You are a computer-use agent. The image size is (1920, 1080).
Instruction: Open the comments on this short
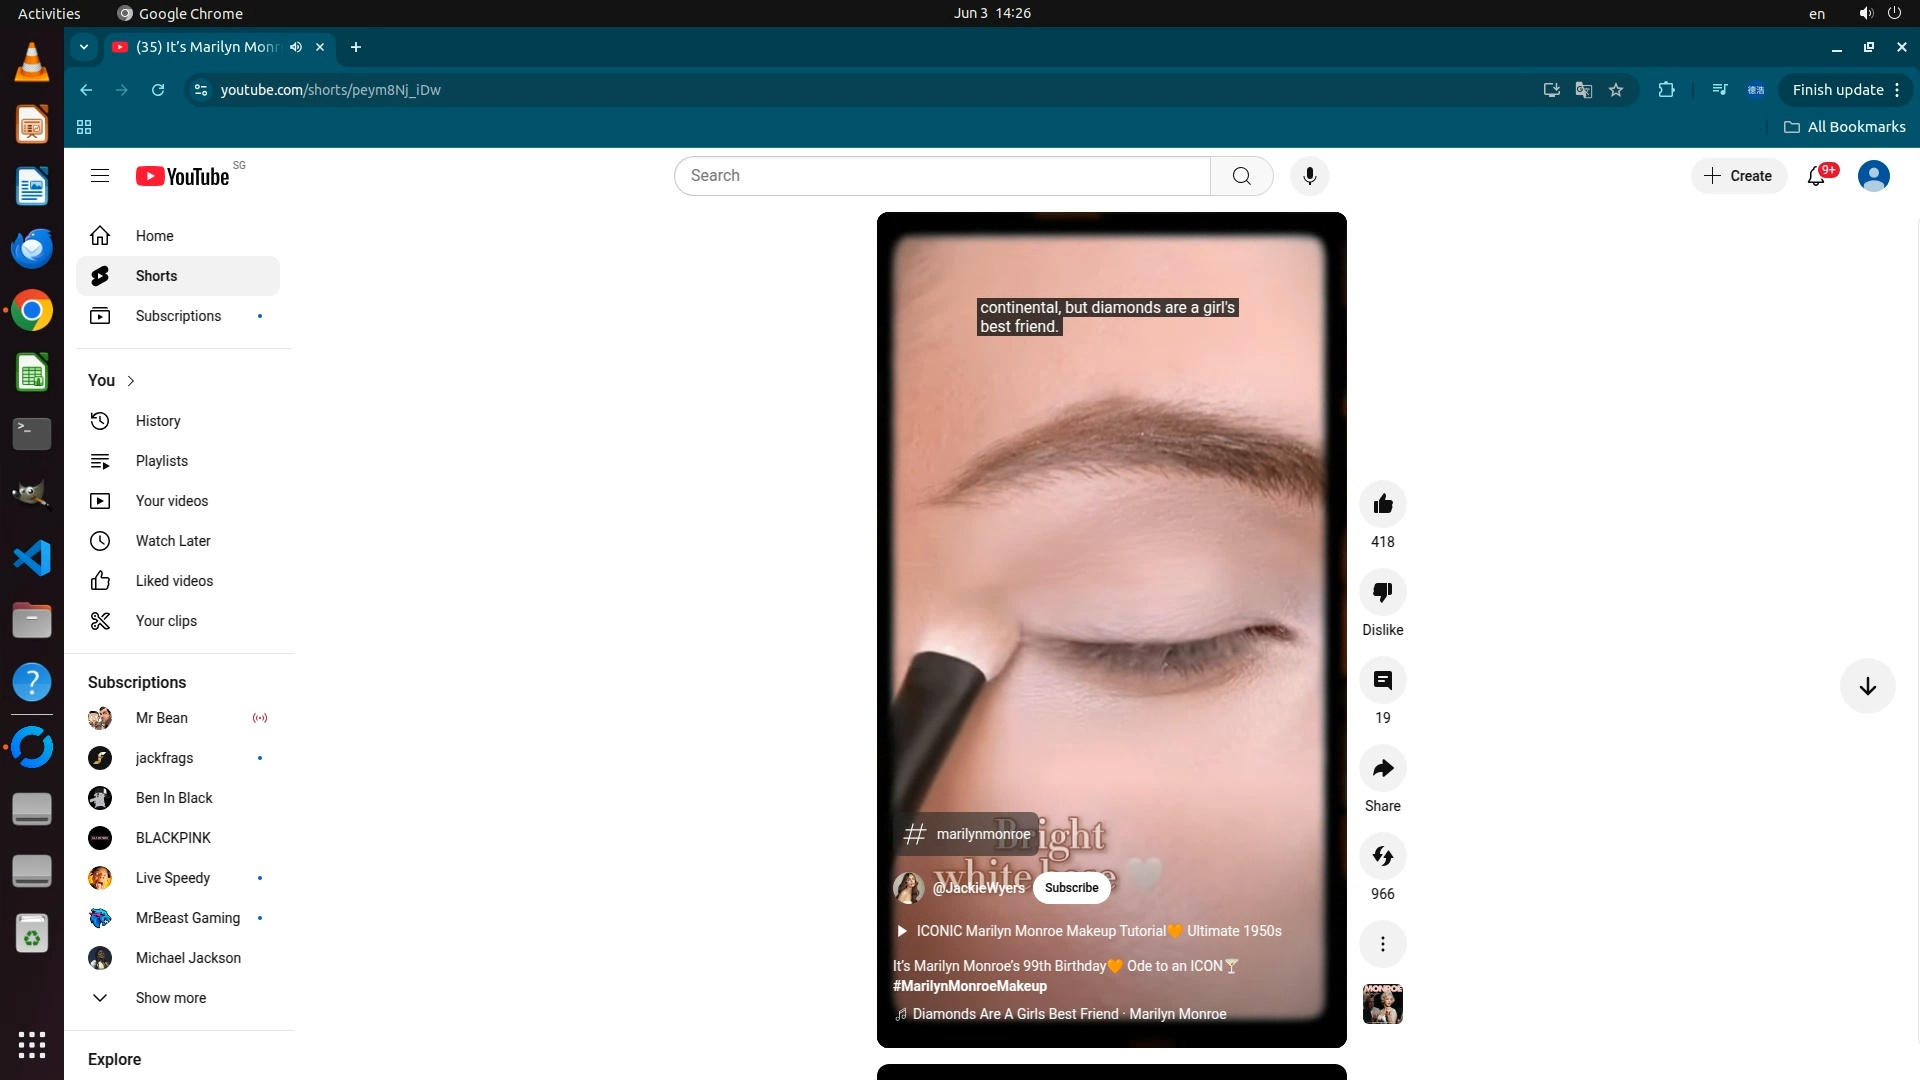pyautogui.click(x=1383, y=681)
